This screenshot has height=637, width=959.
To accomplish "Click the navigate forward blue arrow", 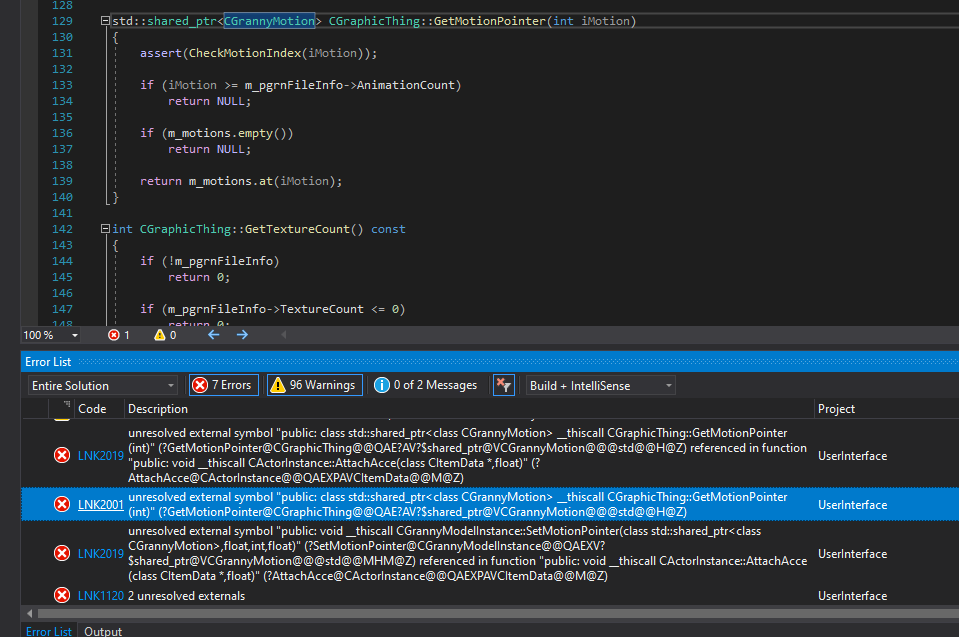I will [x=240, y=336].
